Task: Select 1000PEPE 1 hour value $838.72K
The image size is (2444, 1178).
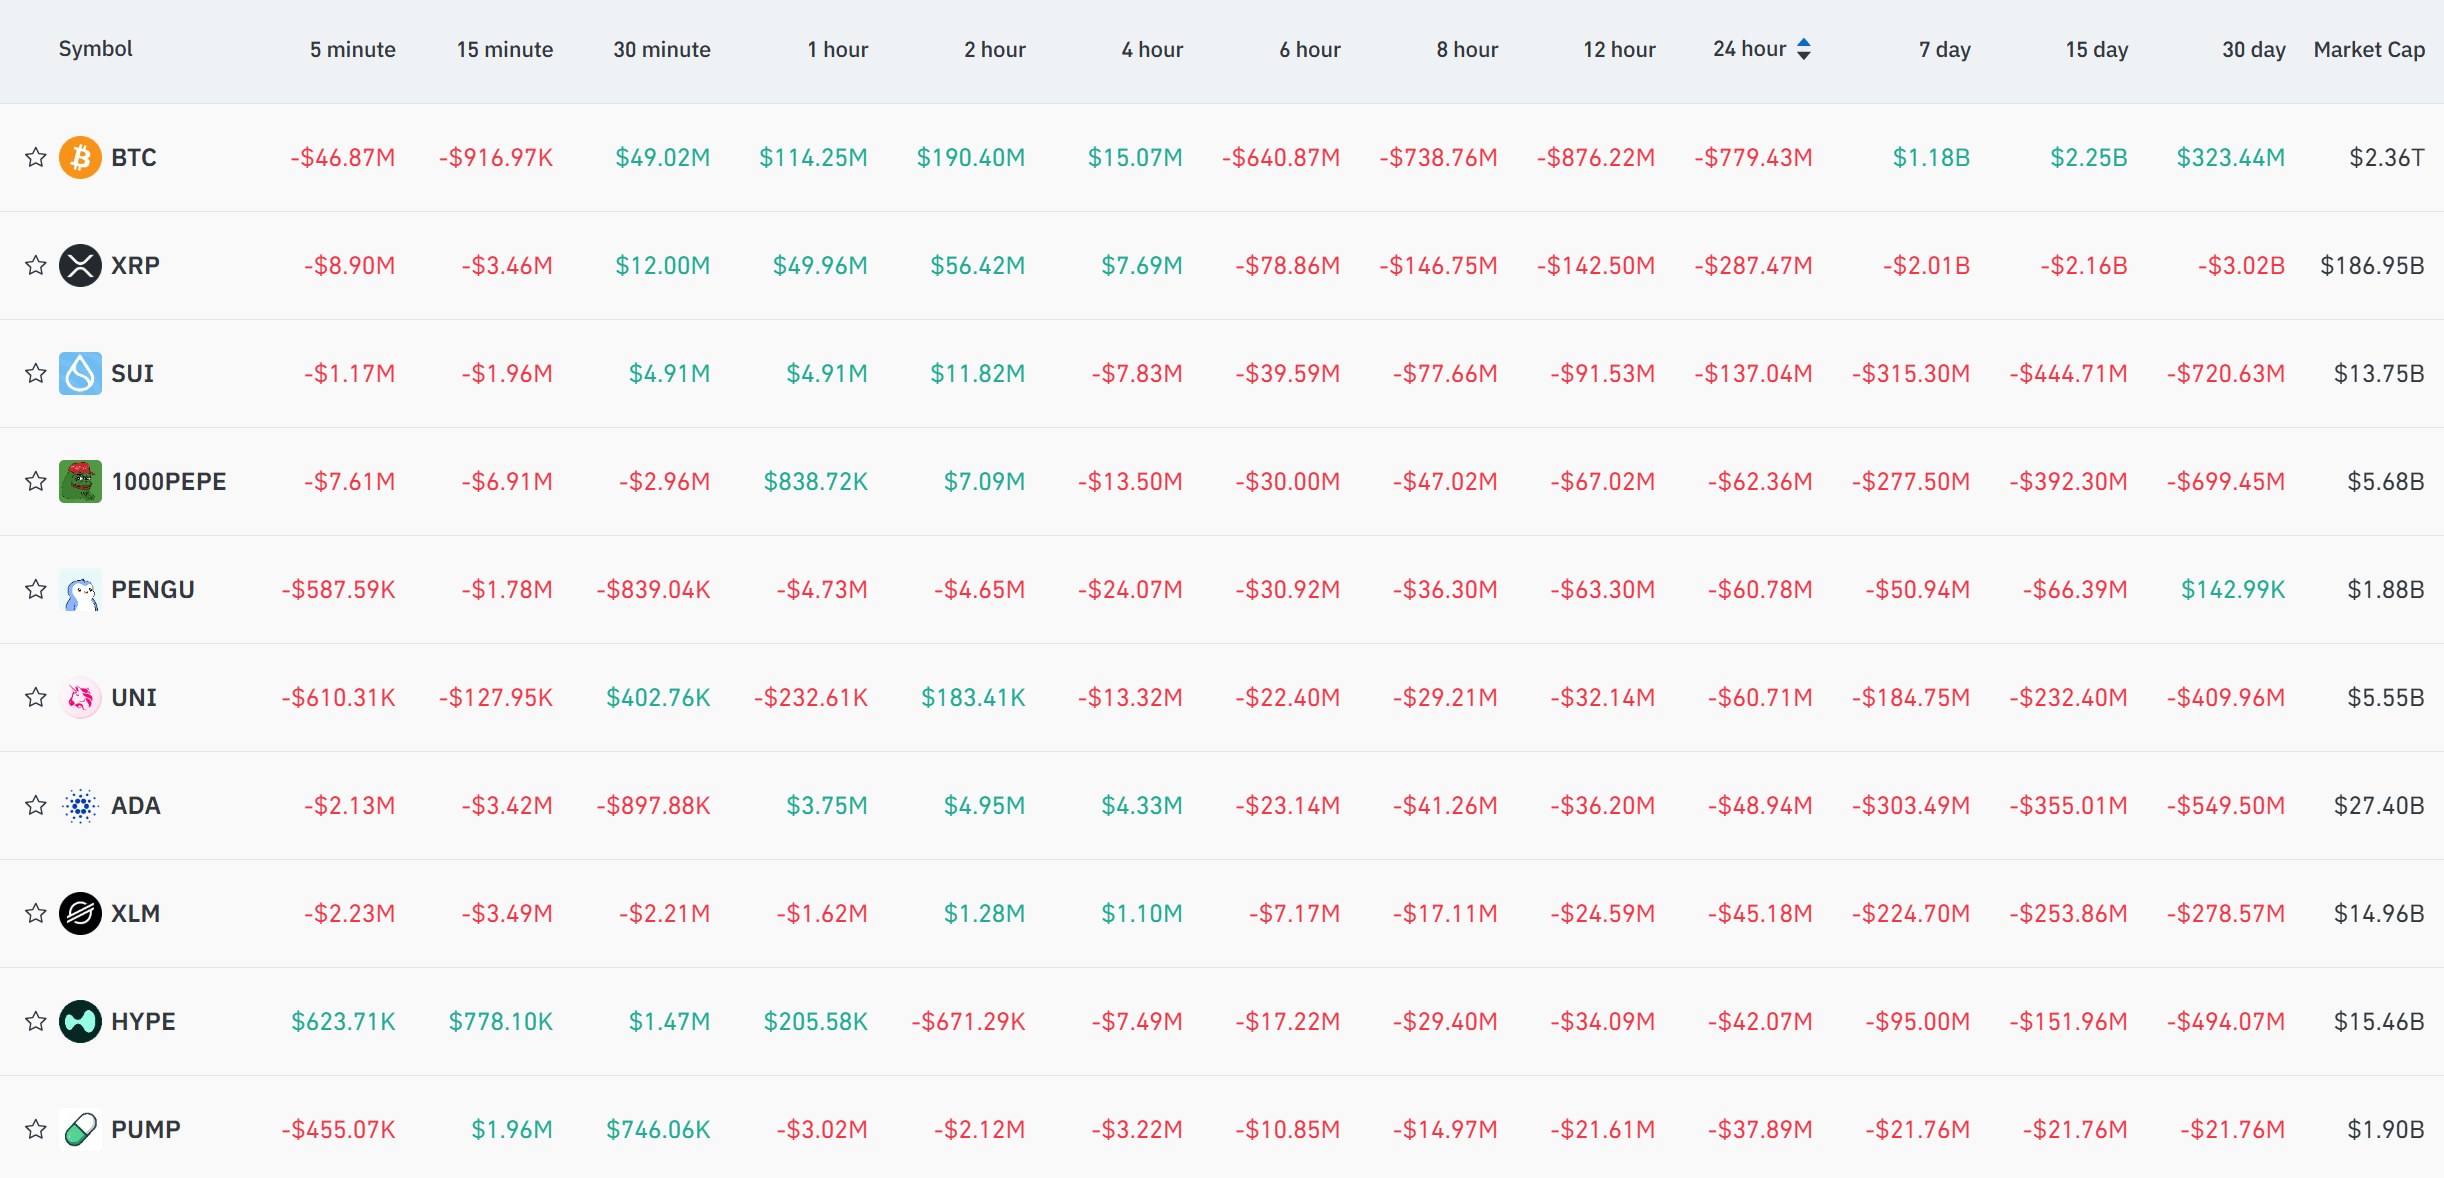Action: click(816, 481)
